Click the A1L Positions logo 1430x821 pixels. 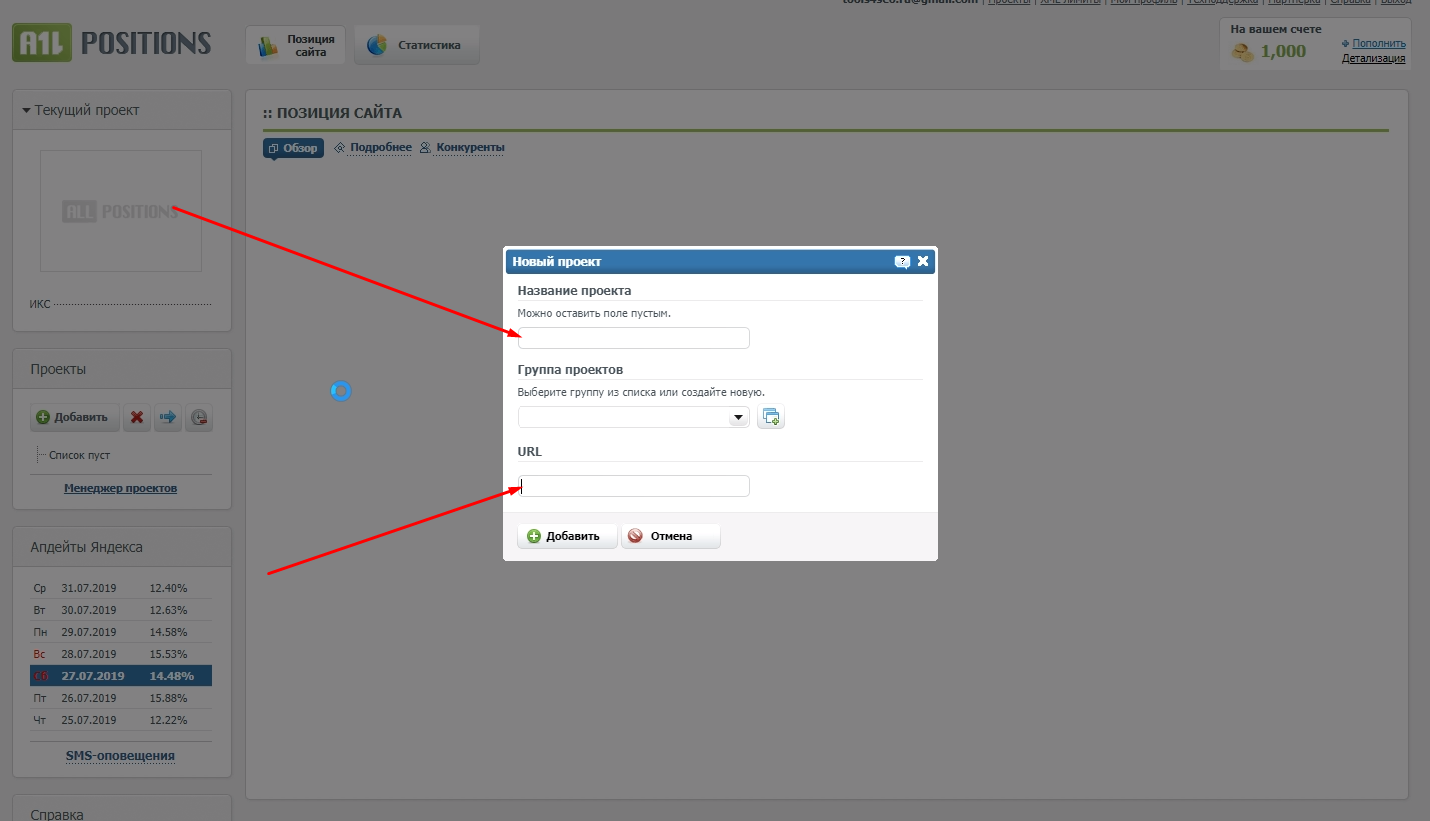coord(112,43)
